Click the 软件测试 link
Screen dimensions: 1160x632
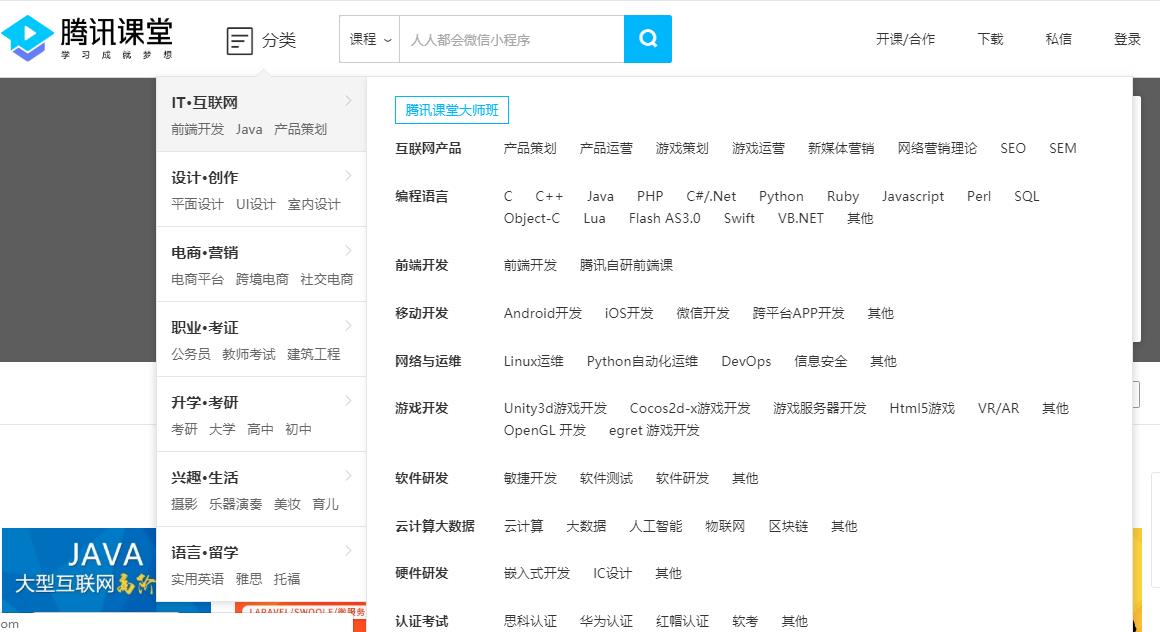tap(606, 478)
